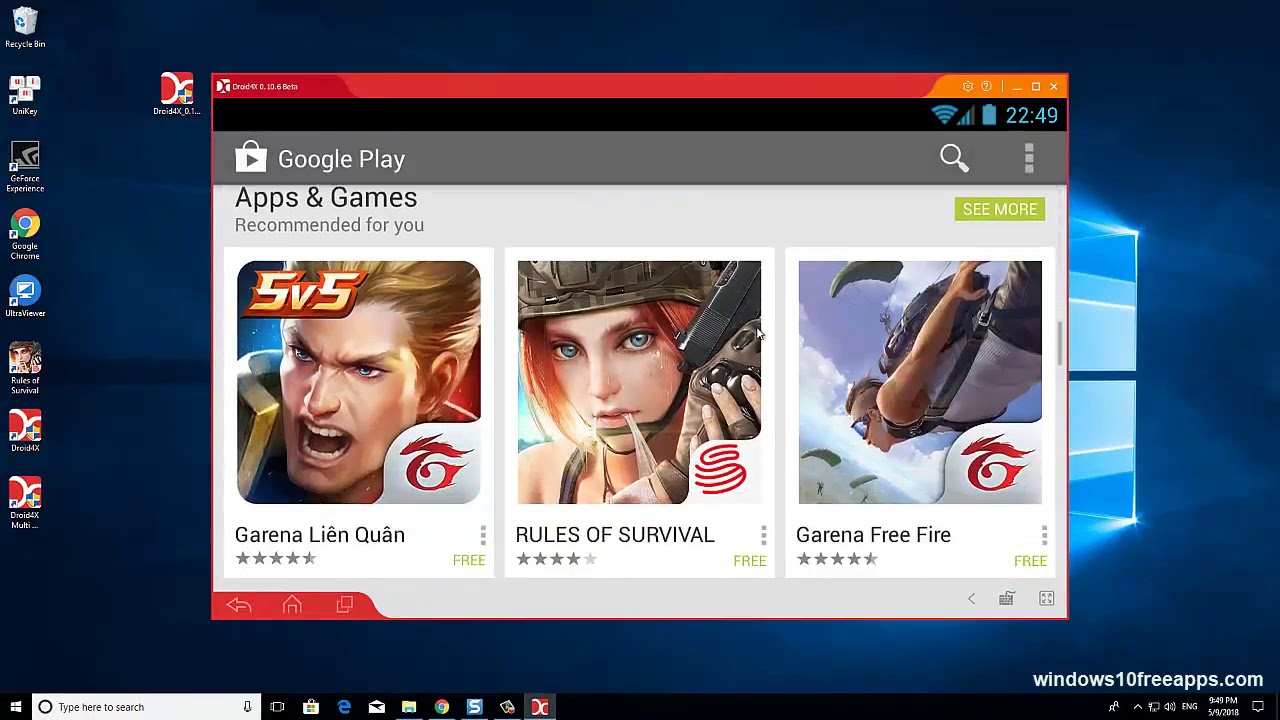Open Snagit from taskbar

pyautogui.click(x=474, y=707)
